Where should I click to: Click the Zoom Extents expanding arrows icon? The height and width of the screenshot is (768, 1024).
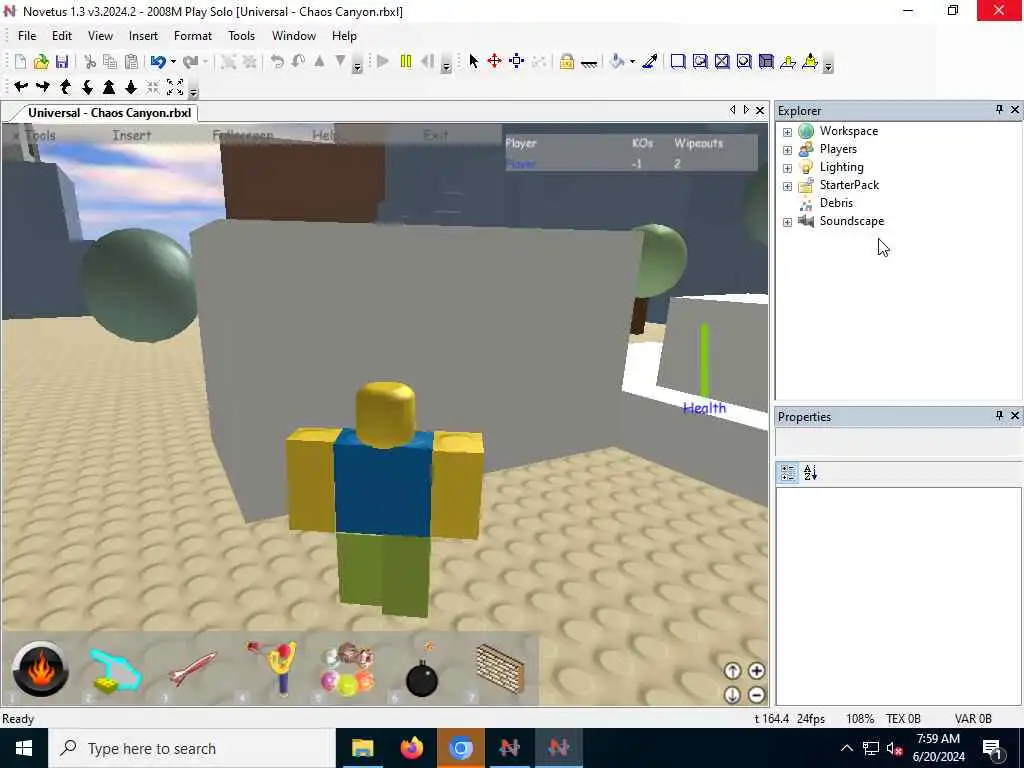(175, 87)
